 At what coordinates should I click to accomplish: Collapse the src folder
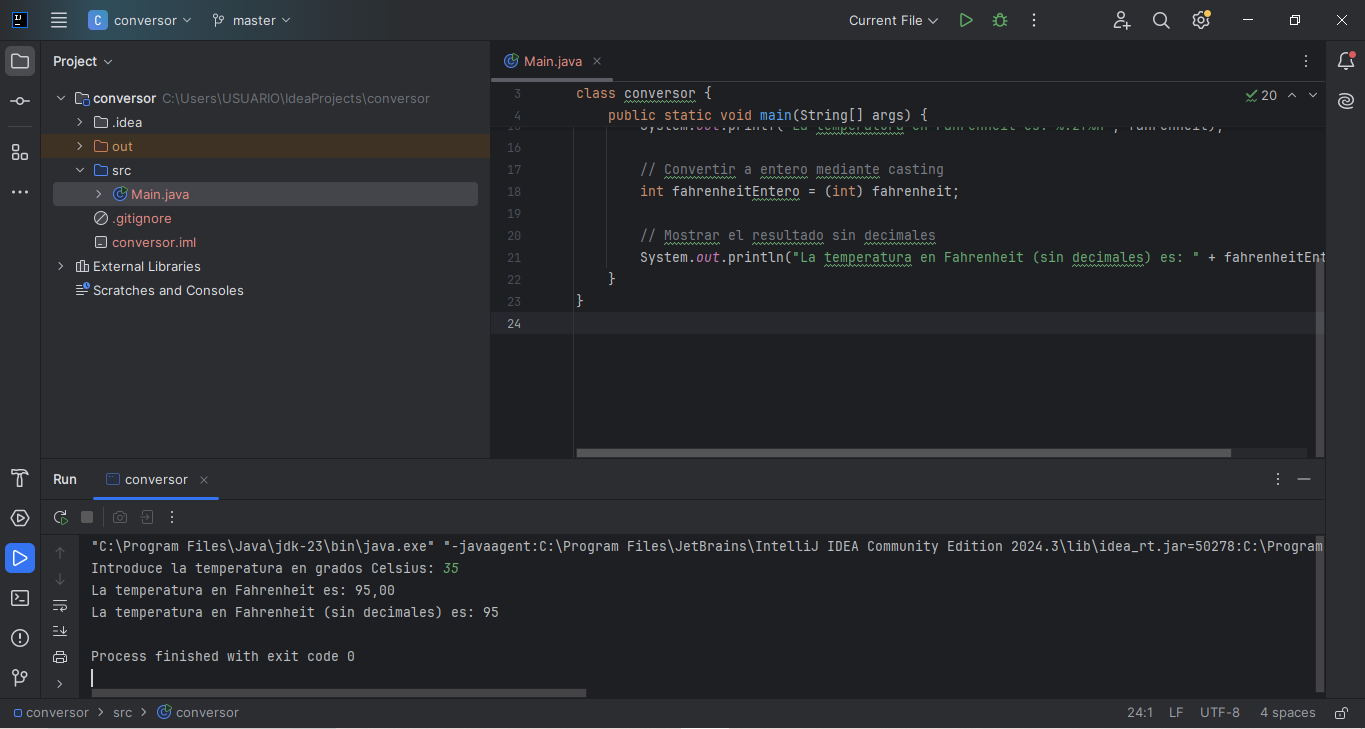(x=80, y=170)
